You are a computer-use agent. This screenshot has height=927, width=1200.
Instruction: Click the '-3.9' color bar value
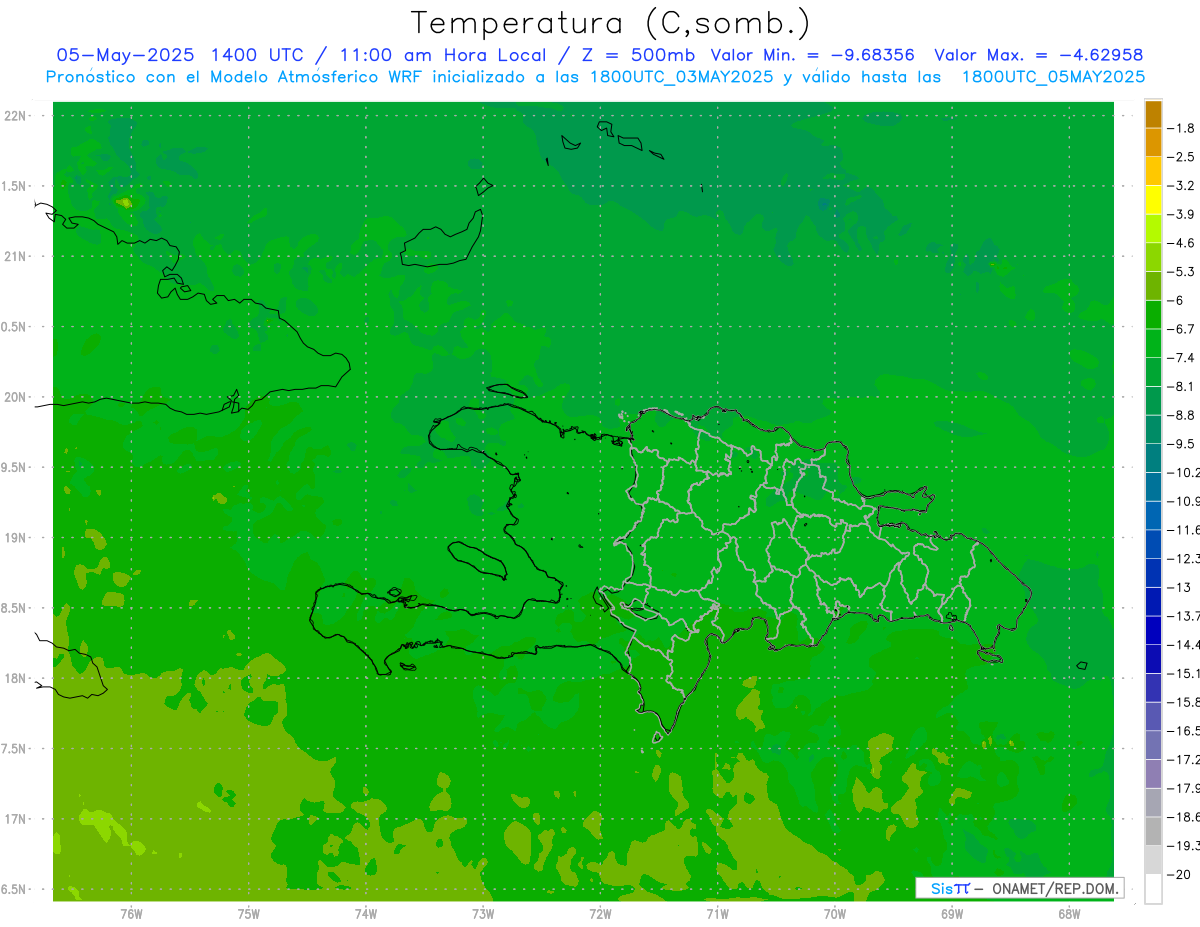coord(1182,214)
